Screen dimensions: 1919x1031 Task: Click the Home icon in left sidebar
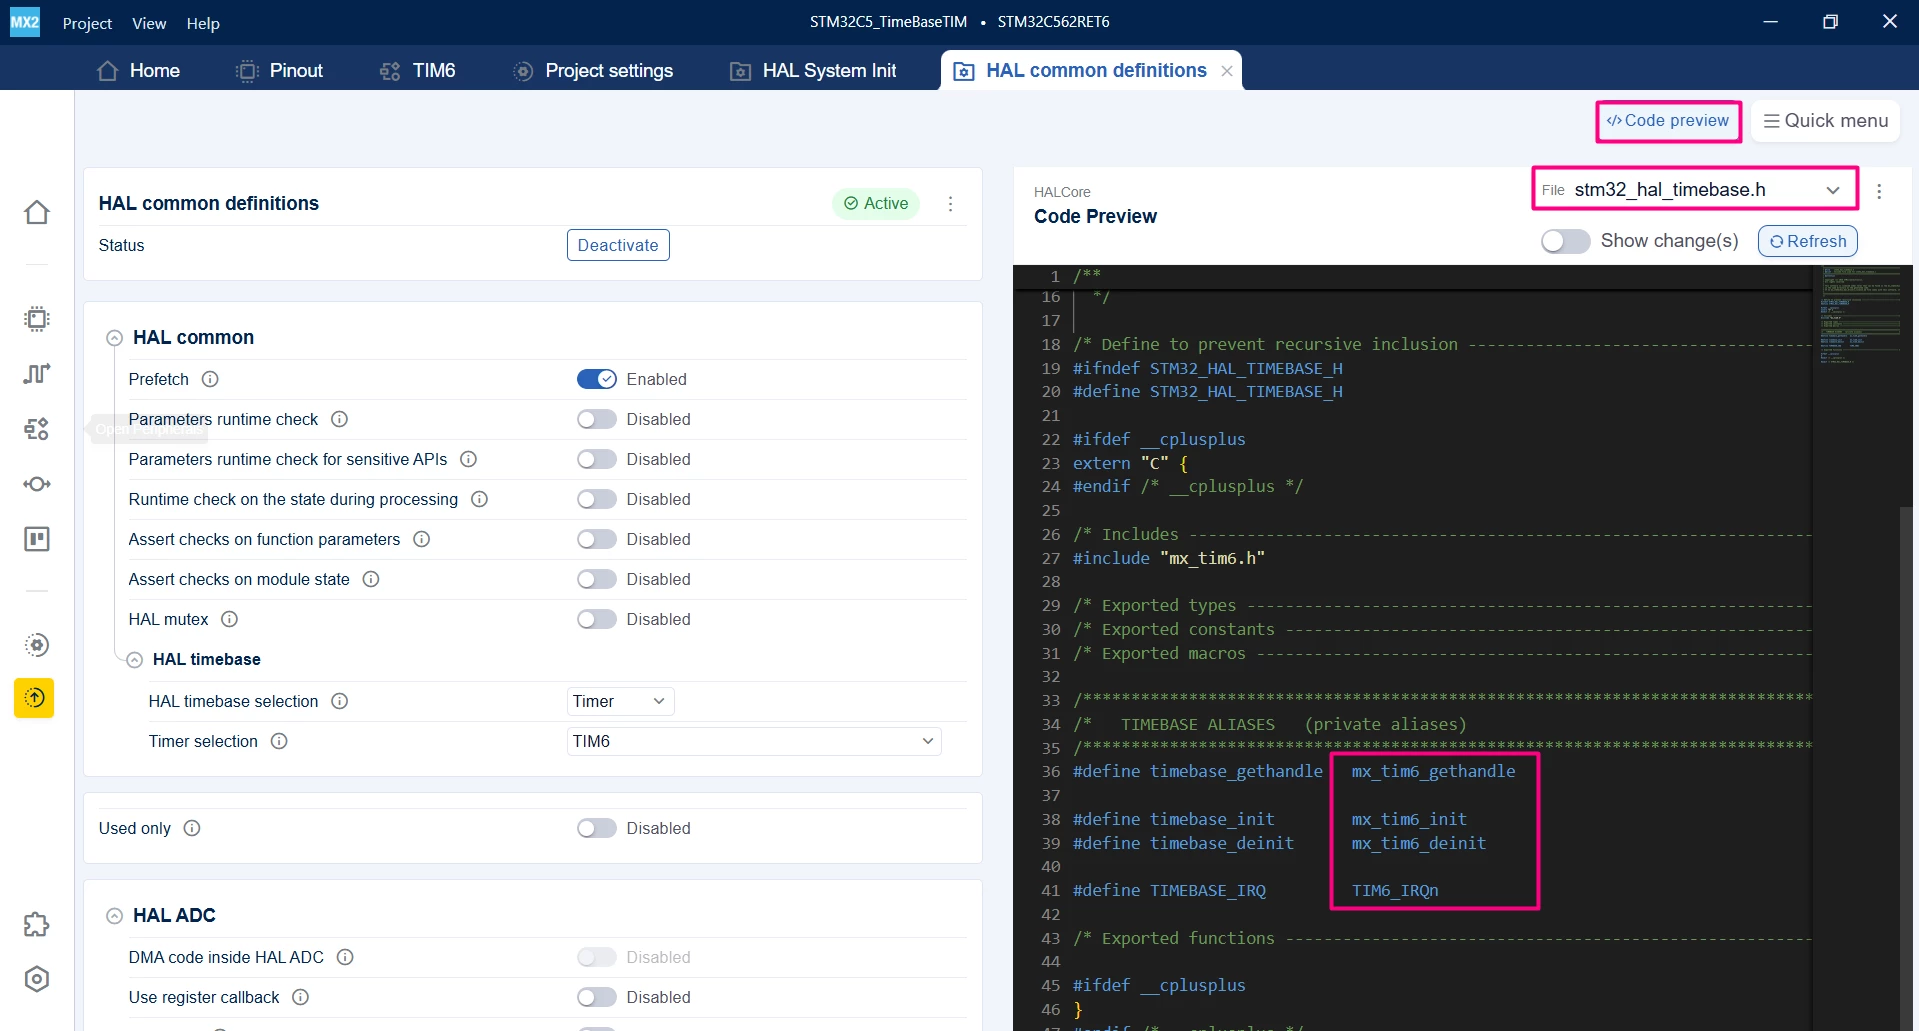pyautogui.click(x=37, y=212)
